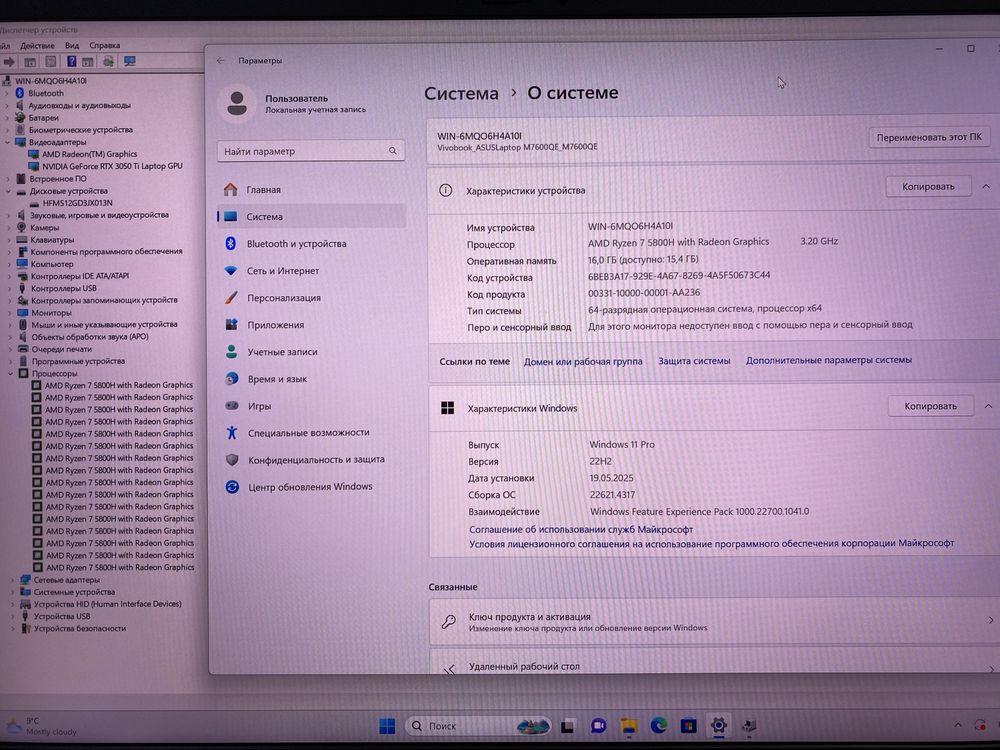Click Переименовать этот ПК button
Image resolution: width=1000 pixels, height=750 pixels.
tap(929, 137)
